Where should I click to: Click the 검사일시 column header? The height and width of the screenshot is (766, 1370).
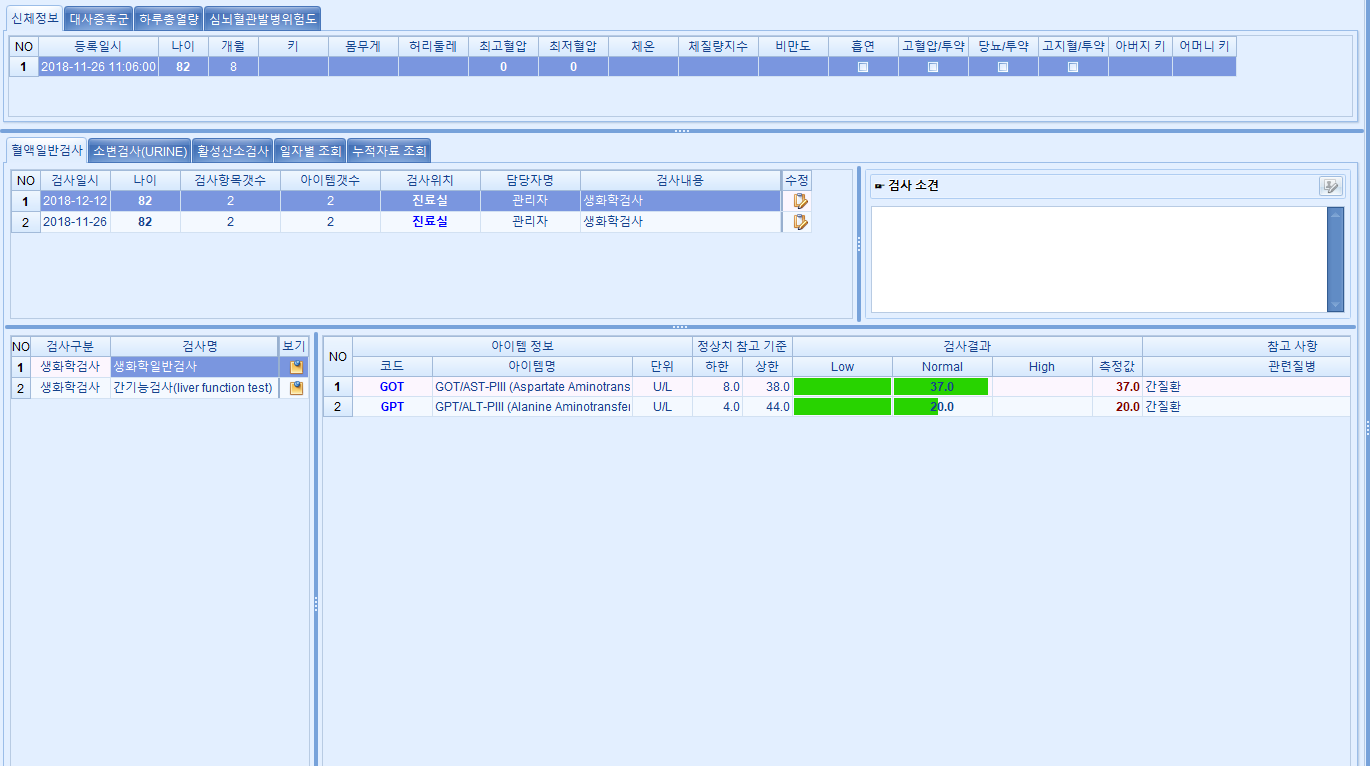tap(75, 180)
